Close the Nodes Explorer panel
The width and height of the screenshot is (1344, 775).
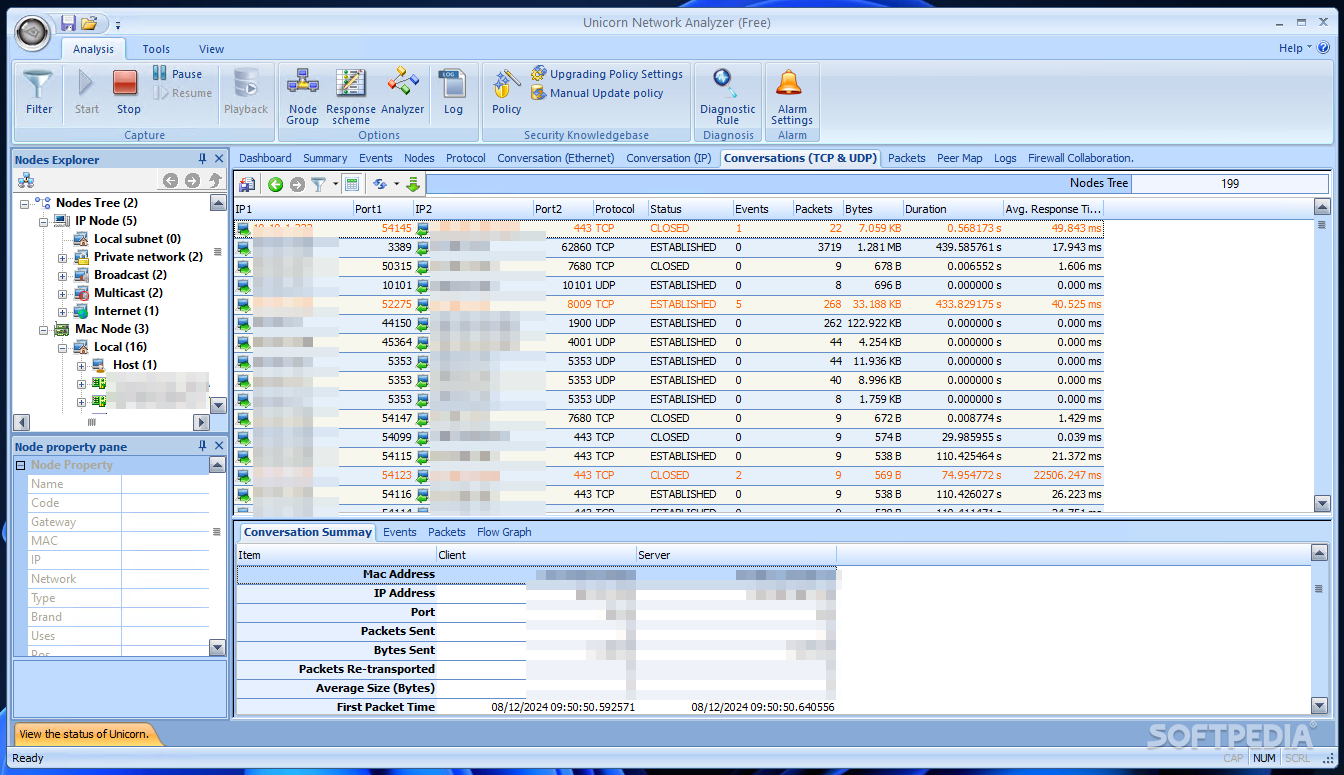(x=219, y=159)
